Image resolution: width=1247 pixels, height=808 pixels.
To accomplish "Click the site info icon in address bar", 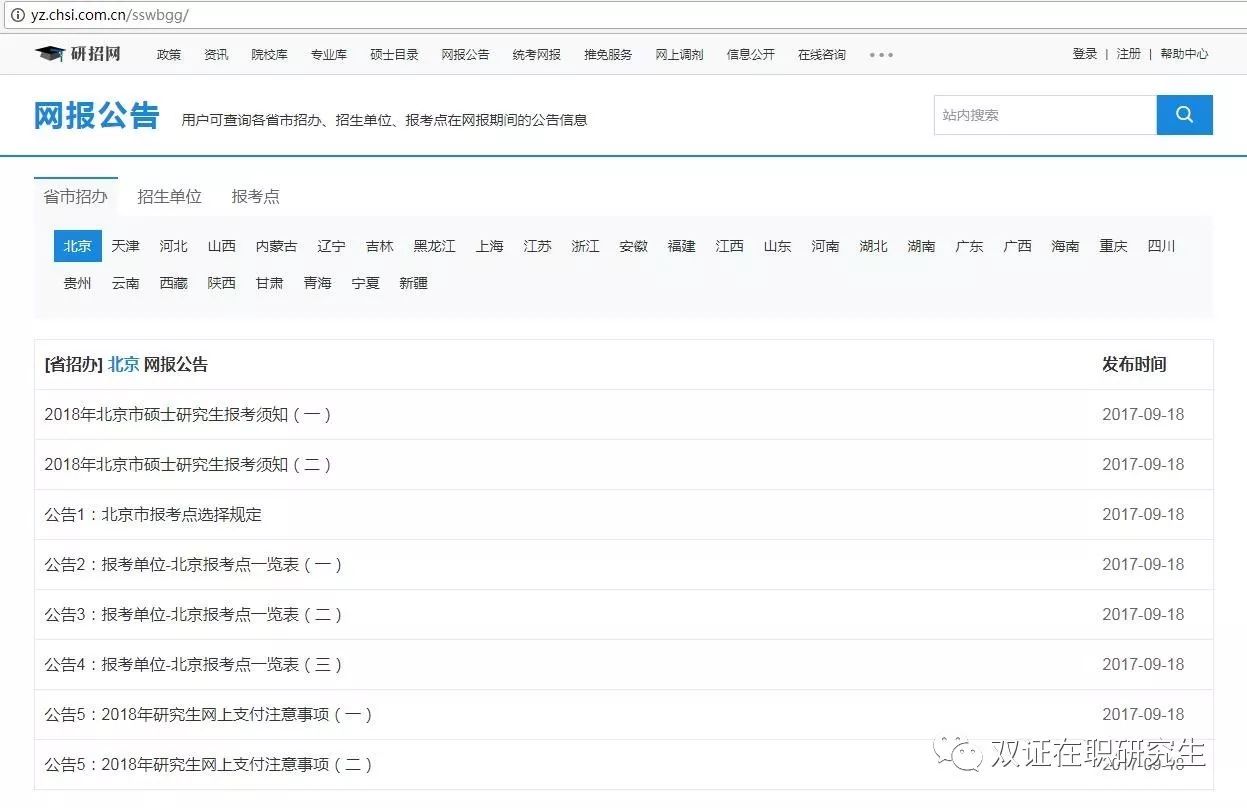I will click(17, 15).
